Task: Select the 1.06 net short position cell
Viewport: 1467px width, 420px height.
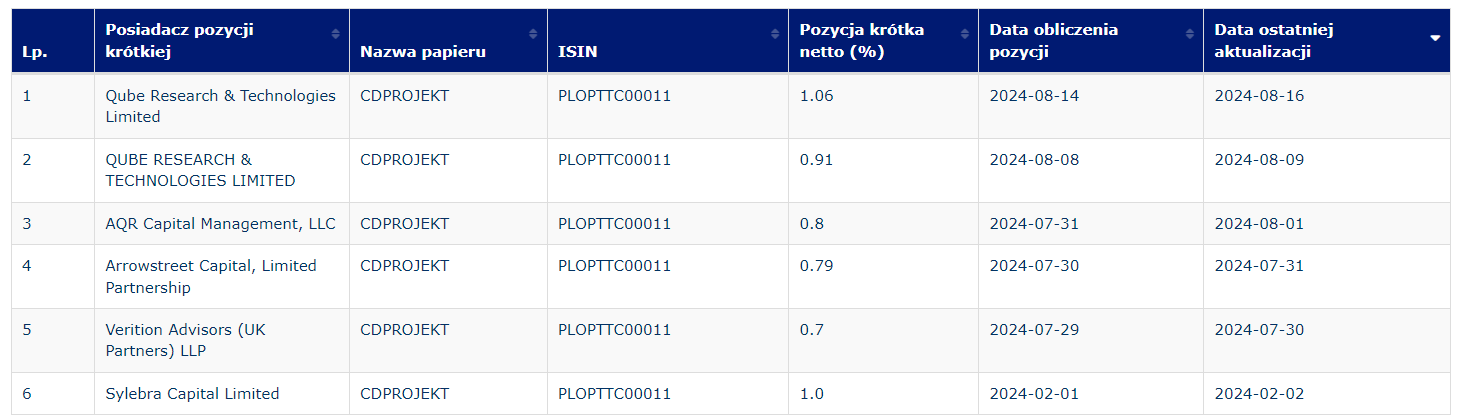Action: point(816,96)
